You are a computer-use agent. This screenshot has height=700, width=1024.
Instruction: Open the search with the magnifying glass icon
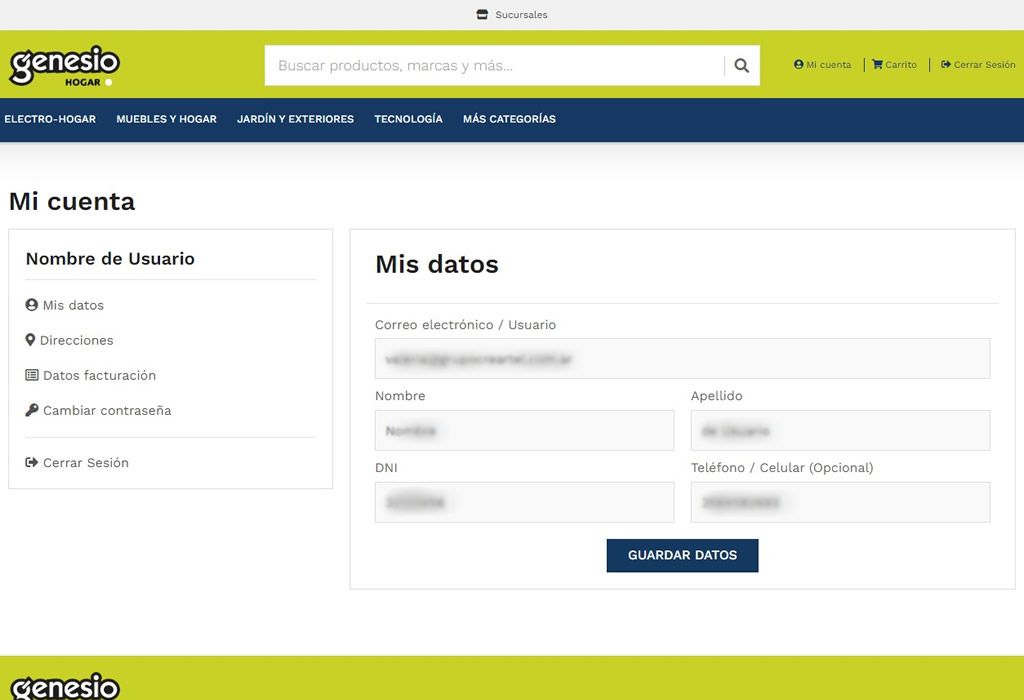(741, 65)
